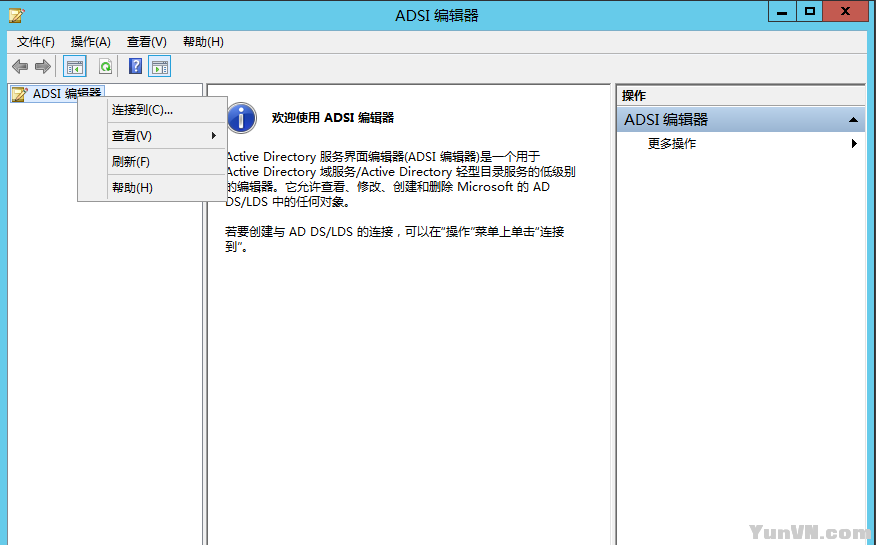Screen dimensions: 876x545
Task: Select 查看(V) in the context menu
Action: click(x=153, y=136)
